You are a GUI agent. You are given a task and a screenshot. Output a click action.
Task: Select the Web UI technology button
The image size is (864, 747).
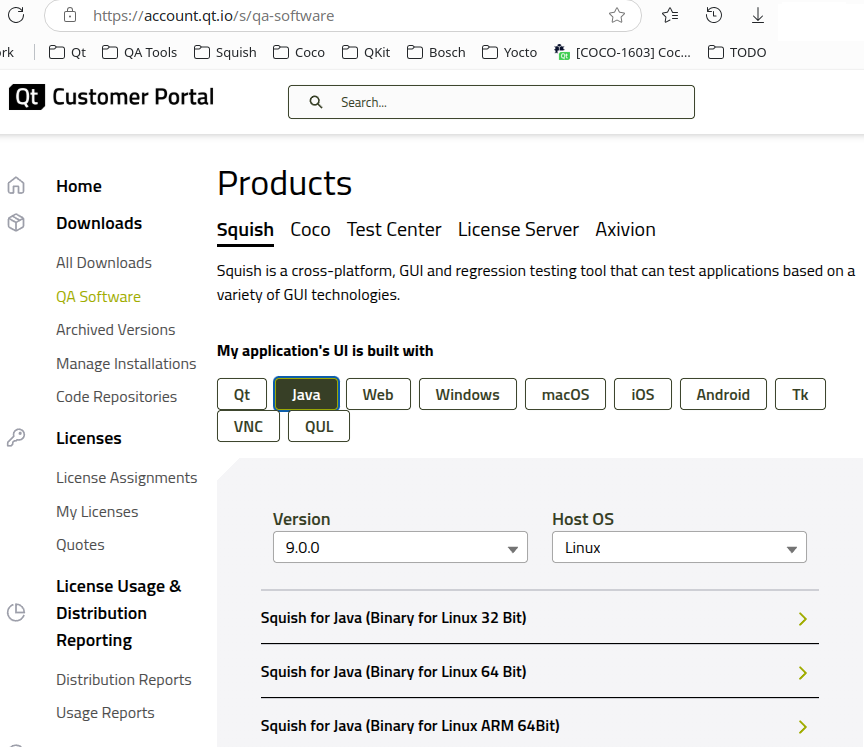378,394
